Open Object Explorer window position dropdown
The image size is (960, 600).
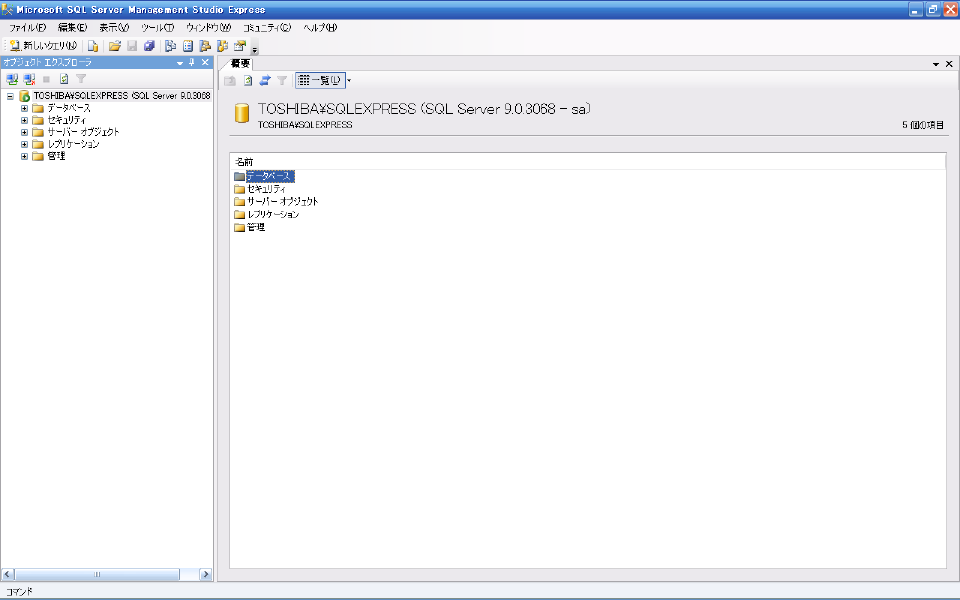point(180,62)
